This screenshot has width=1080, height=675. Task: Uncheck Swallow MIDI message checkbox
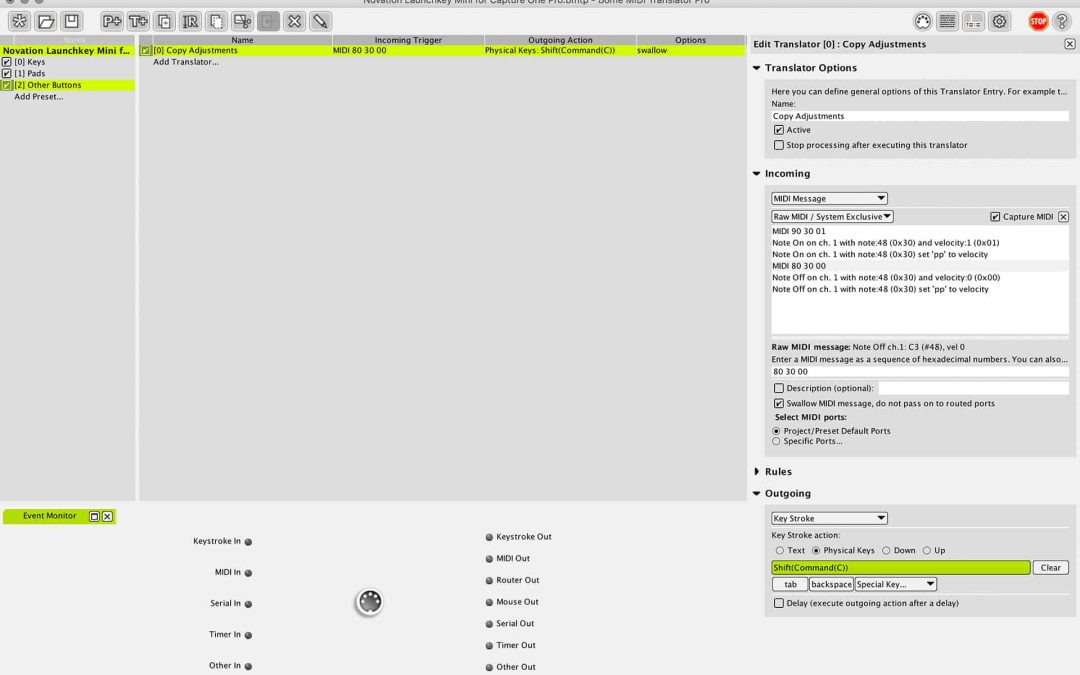point(779,403)
